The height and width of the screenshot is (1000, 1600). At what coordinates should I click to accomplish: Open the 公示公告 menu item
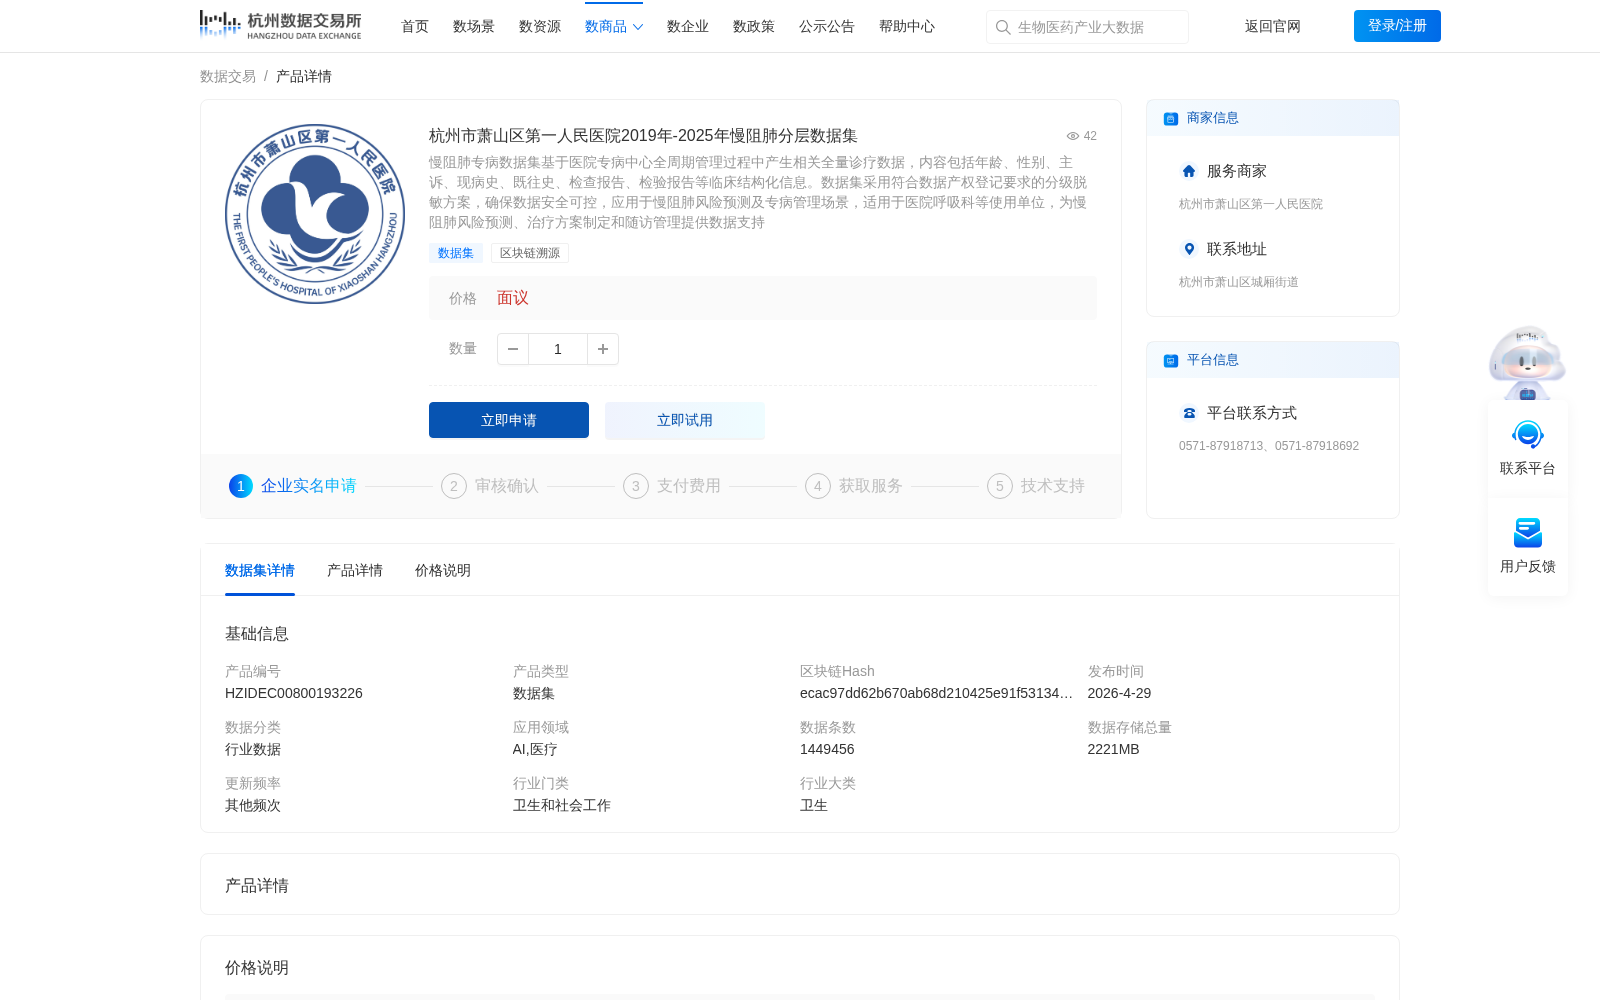[827, 26]
